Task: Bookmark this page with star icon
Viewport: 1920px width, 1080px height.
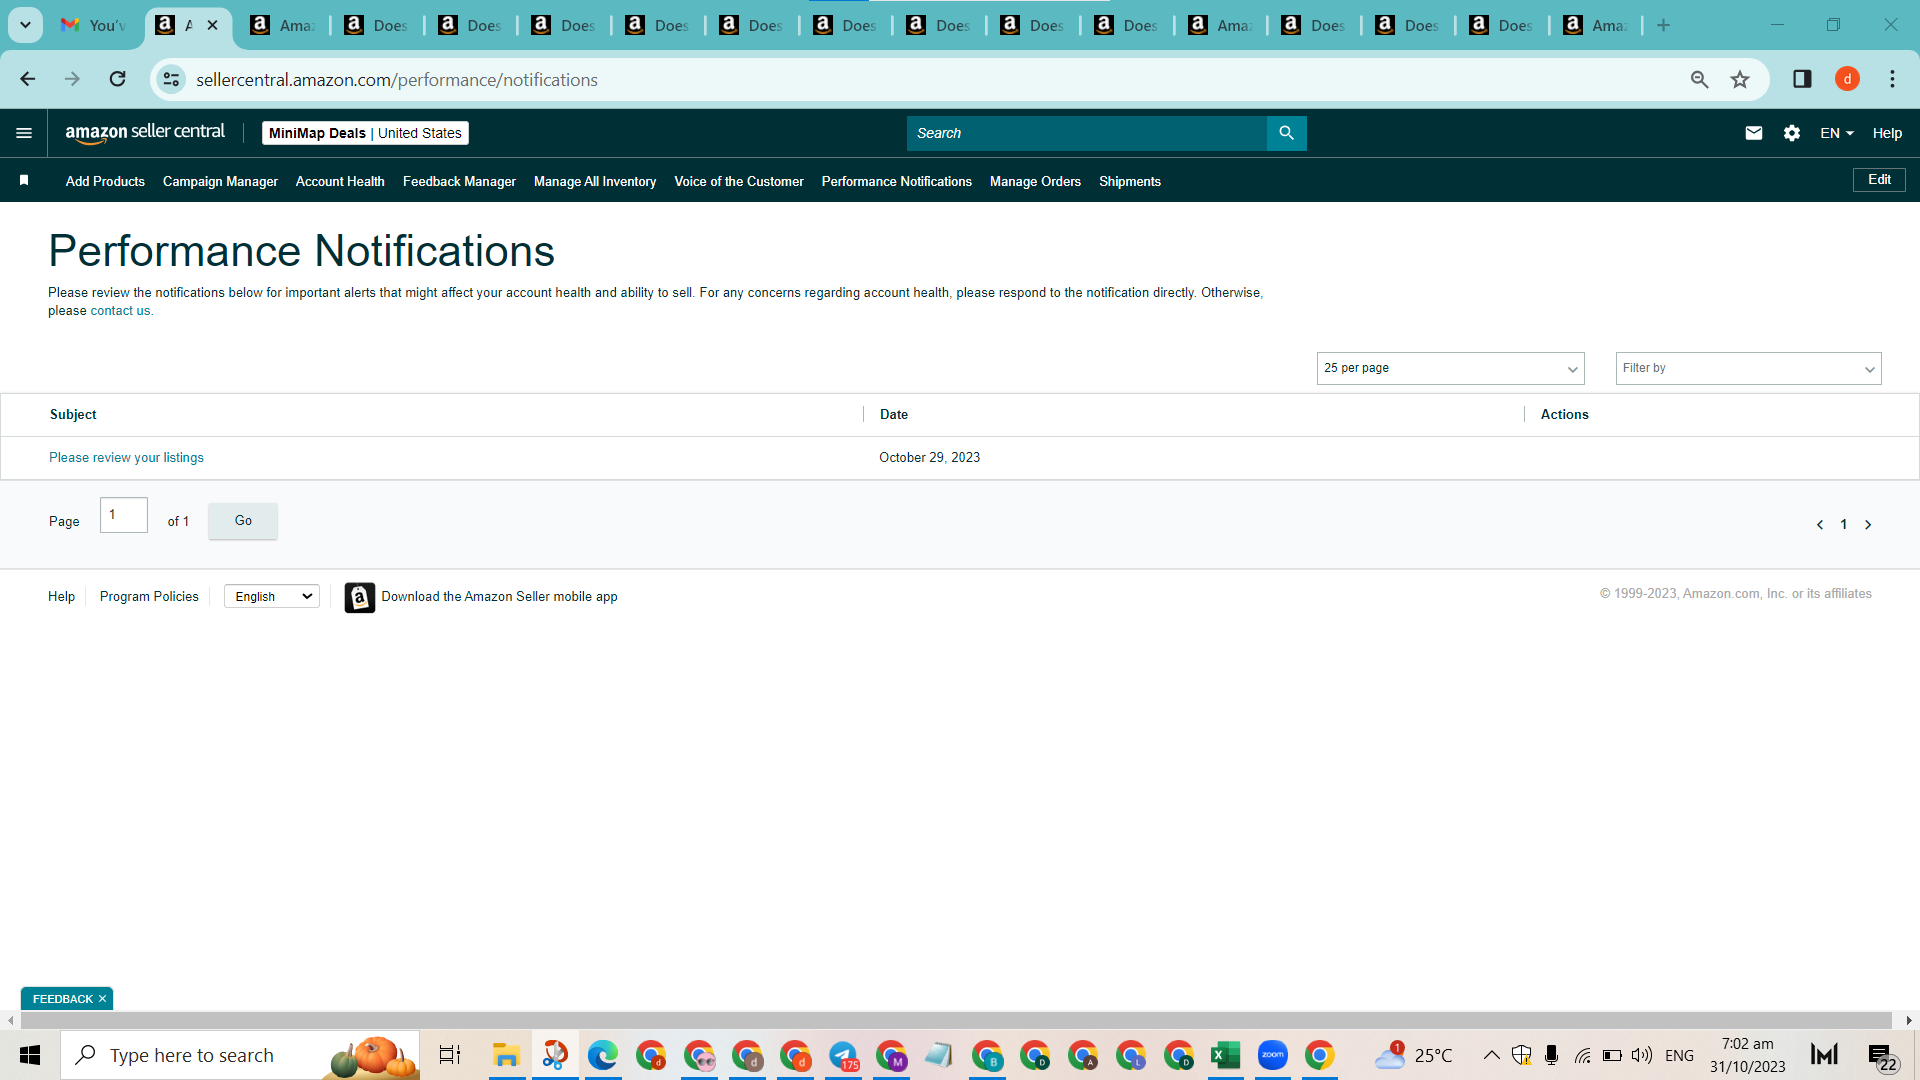Action: point(1740,79)
